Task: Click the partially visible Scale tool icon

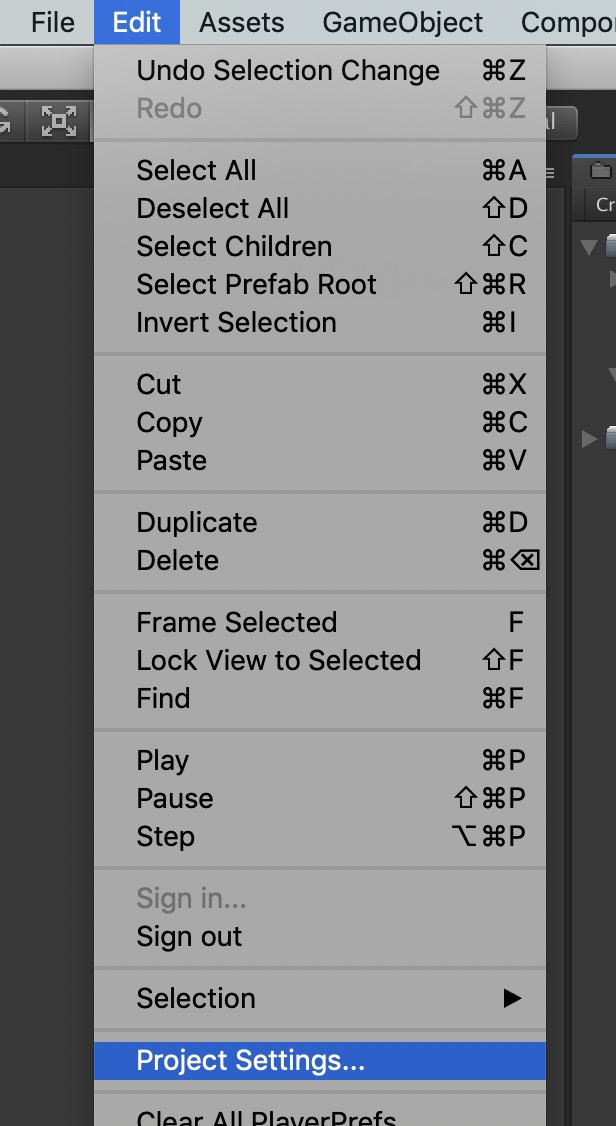Action: [8, 122]
